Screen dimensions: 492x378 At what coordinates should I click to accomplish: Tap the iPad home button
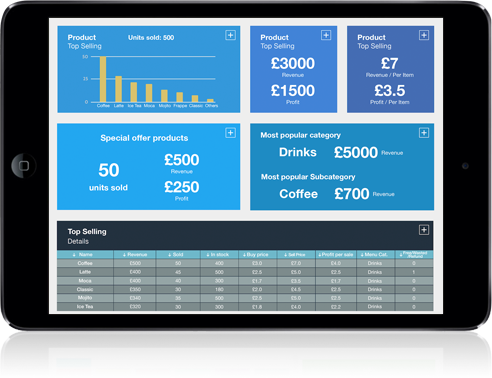[24, 165]
